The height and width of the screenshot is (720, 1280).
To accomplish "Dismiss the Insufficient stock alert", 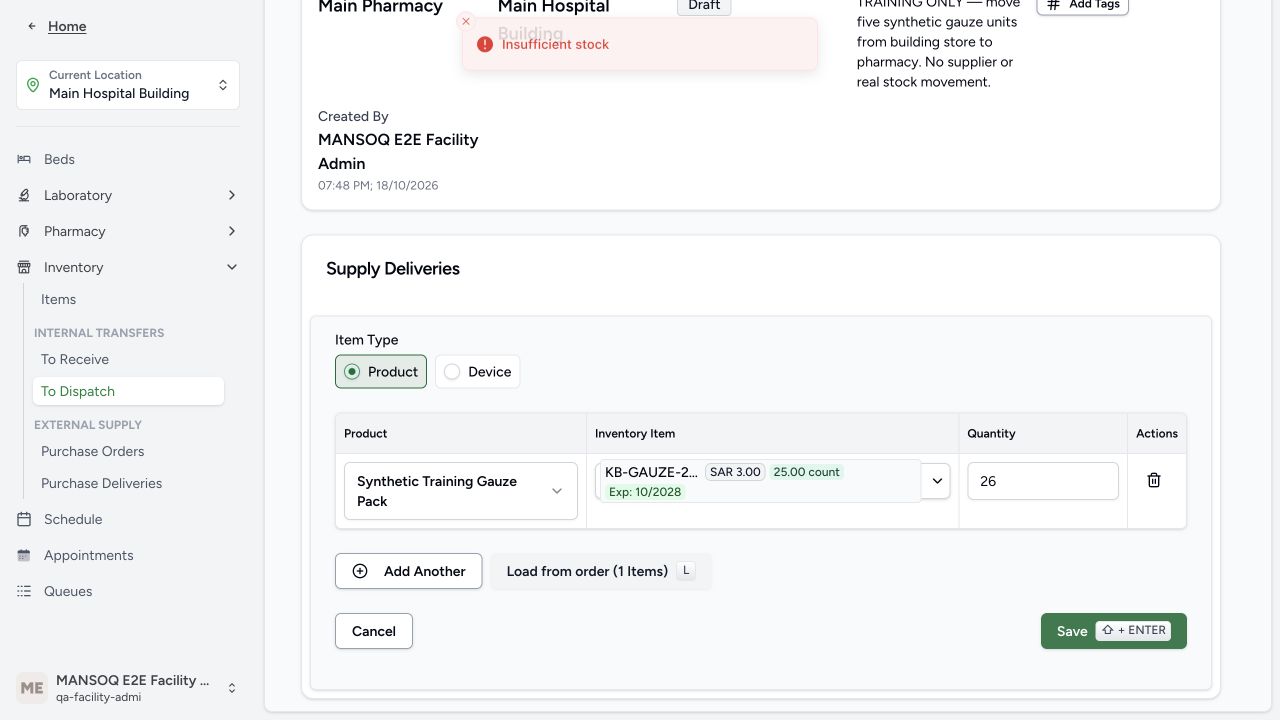I will 465,21.
